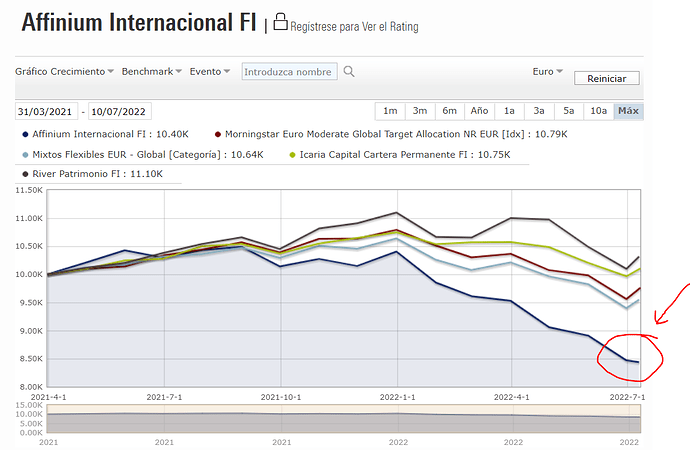
Task: Expand the Benchmark dropdown
Action: (151, 72)
